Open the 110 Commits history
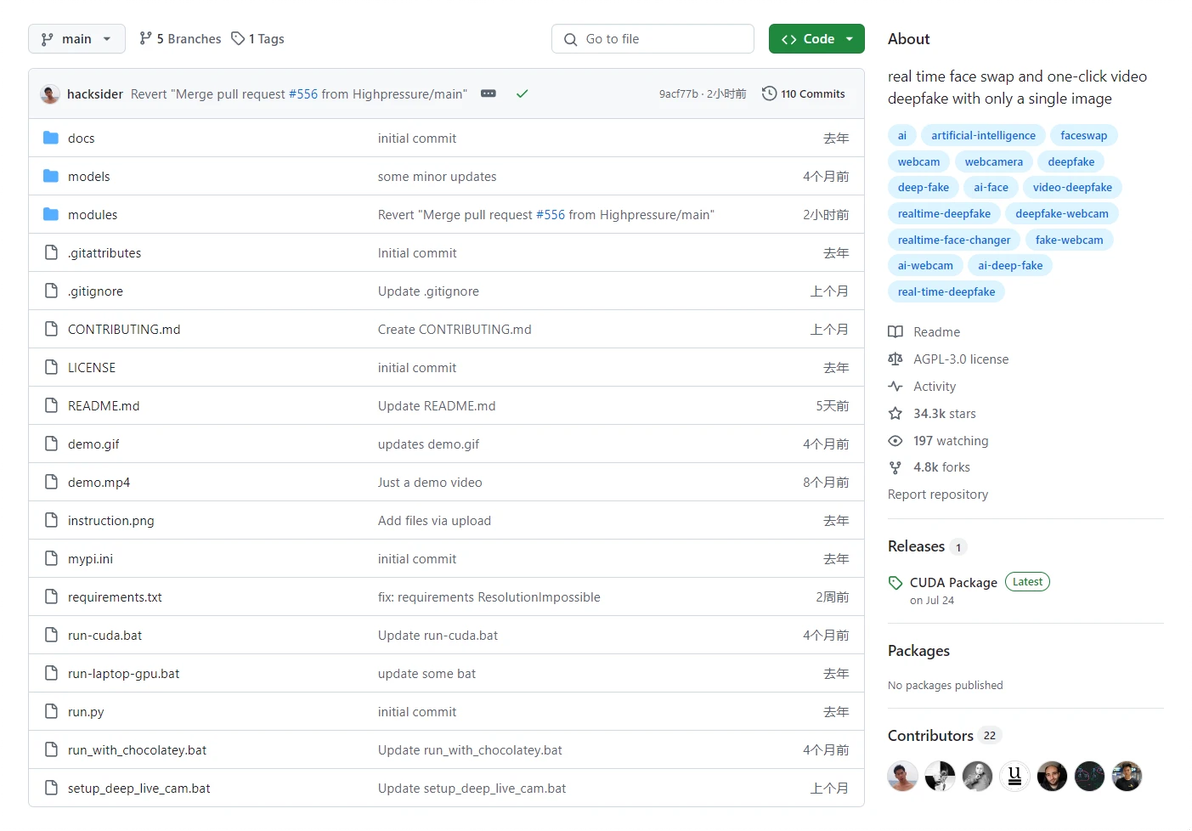The height and width of the screenshot is (831, 1192). pos(803,94)
